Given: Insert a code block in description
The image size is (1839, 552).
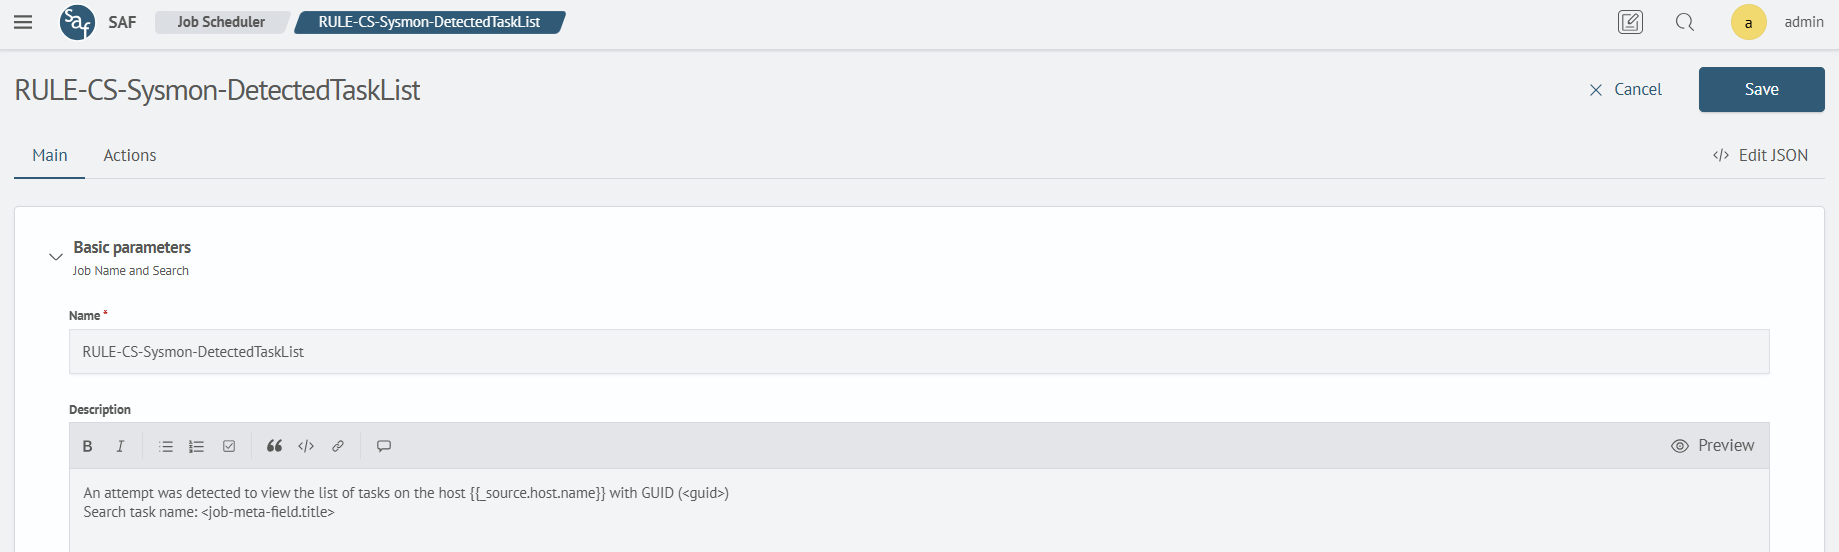Looking at the screenshot, I should tap(306, 446).
